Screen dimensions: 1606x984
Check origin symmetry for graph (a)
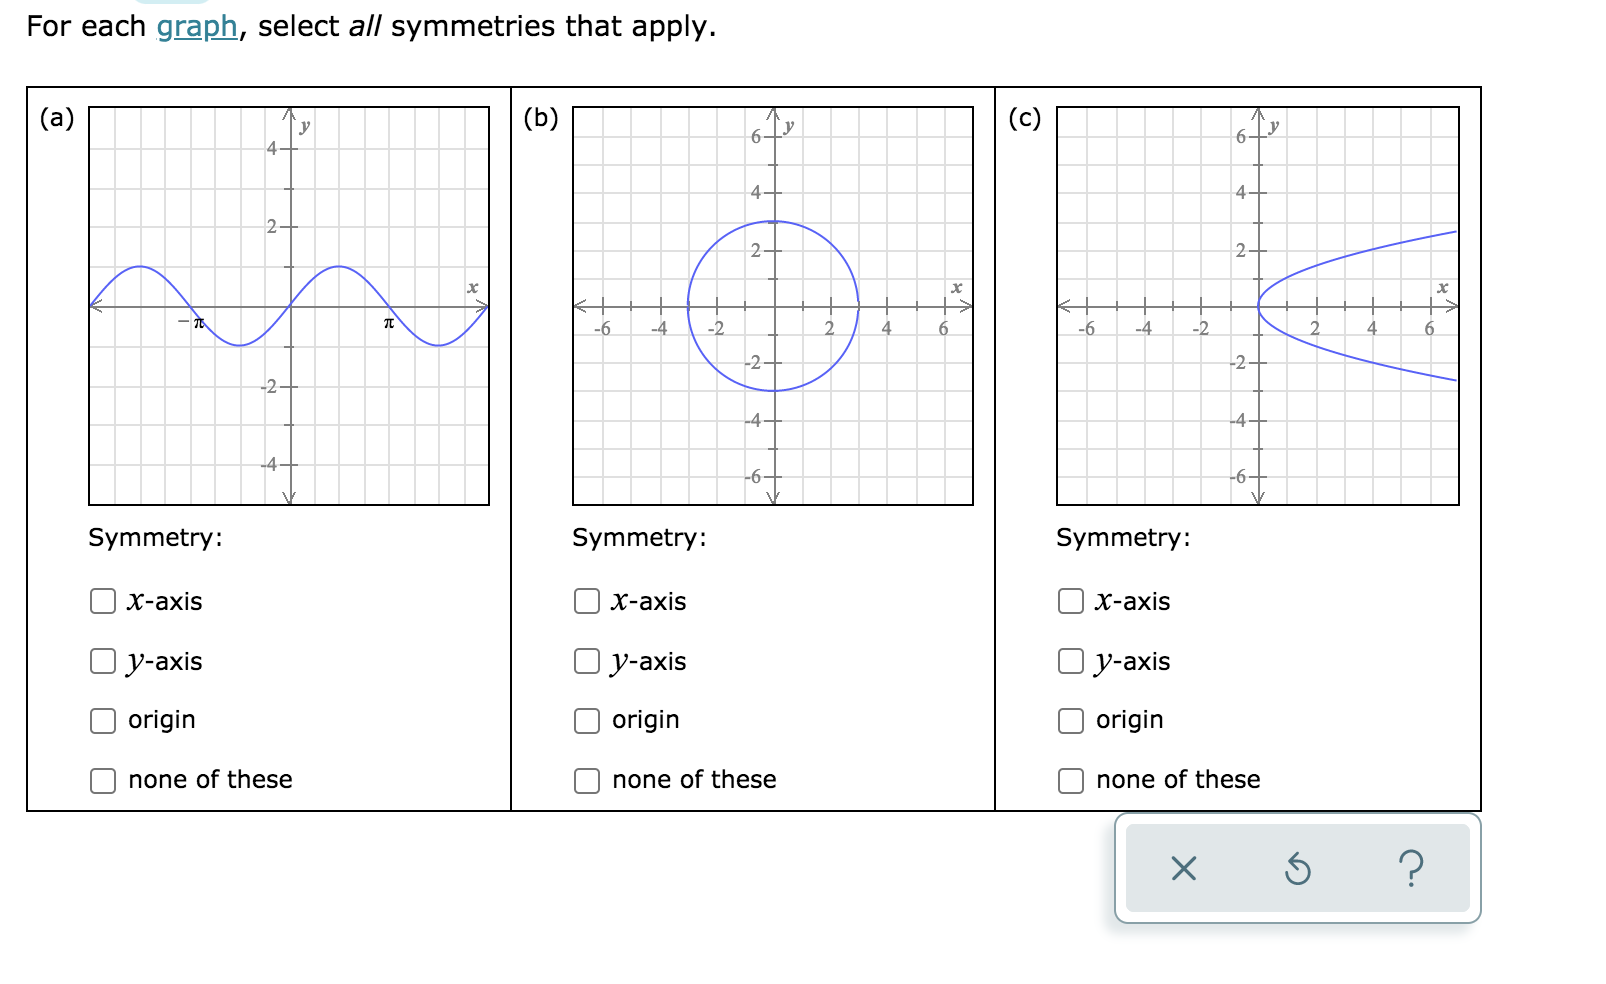pos(103,720)
